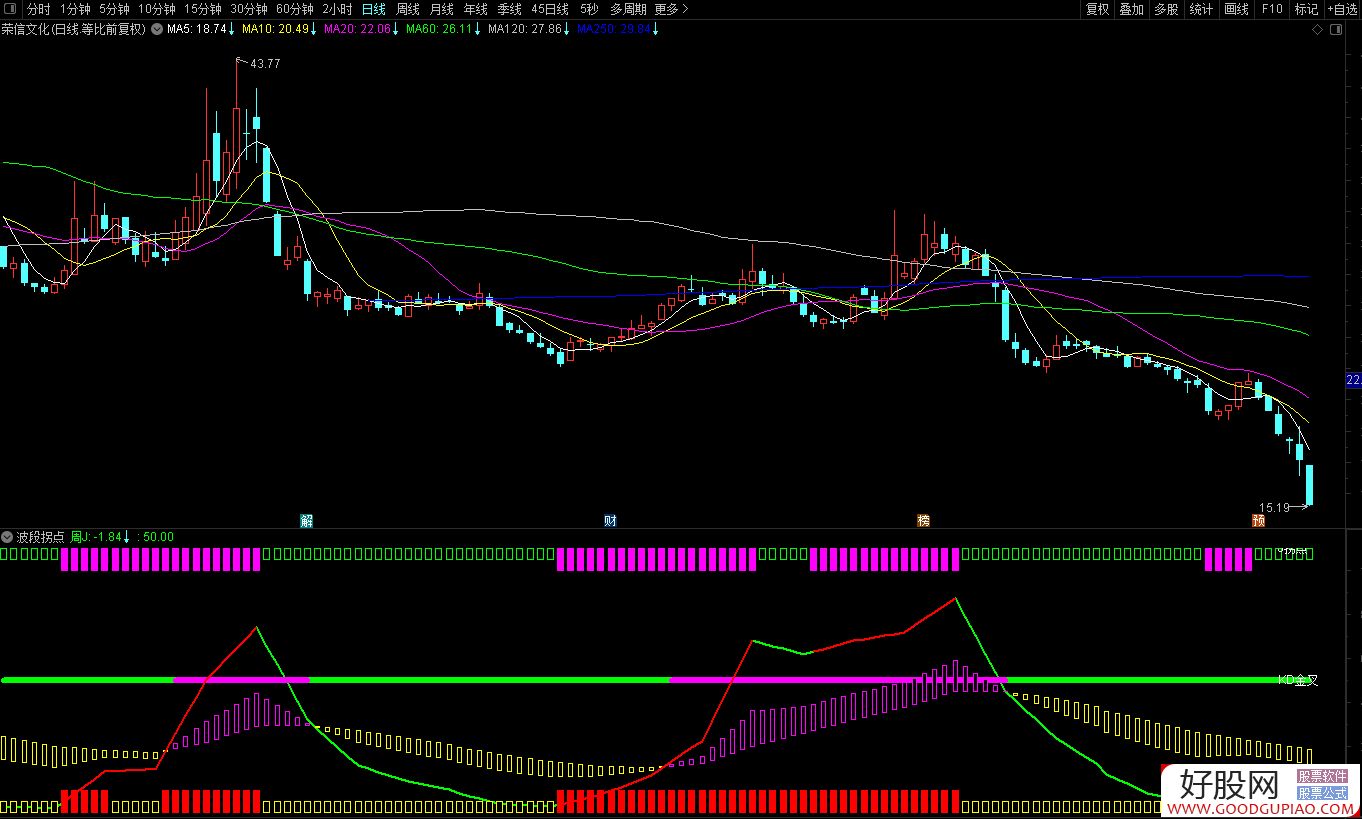Click the diamond icon near top right
Image resolution: width=1362 pixels, height=819 pixels.
(1318, 30)
